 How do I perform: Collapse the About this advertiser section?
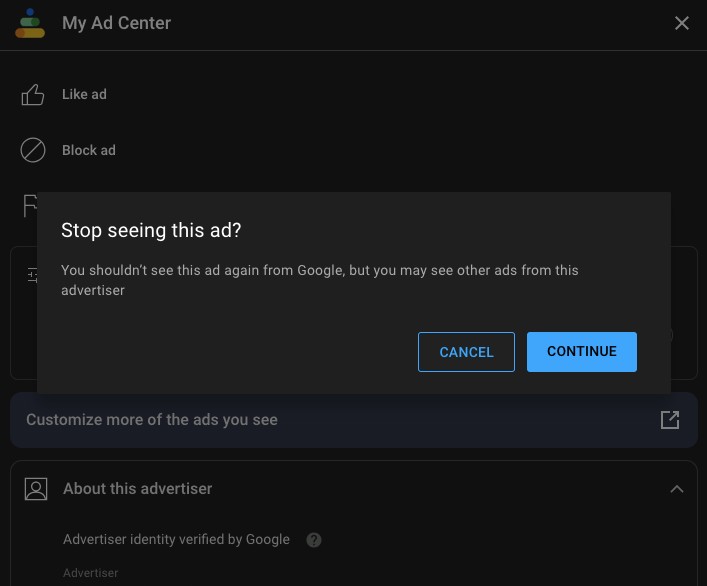pos(677,489)
